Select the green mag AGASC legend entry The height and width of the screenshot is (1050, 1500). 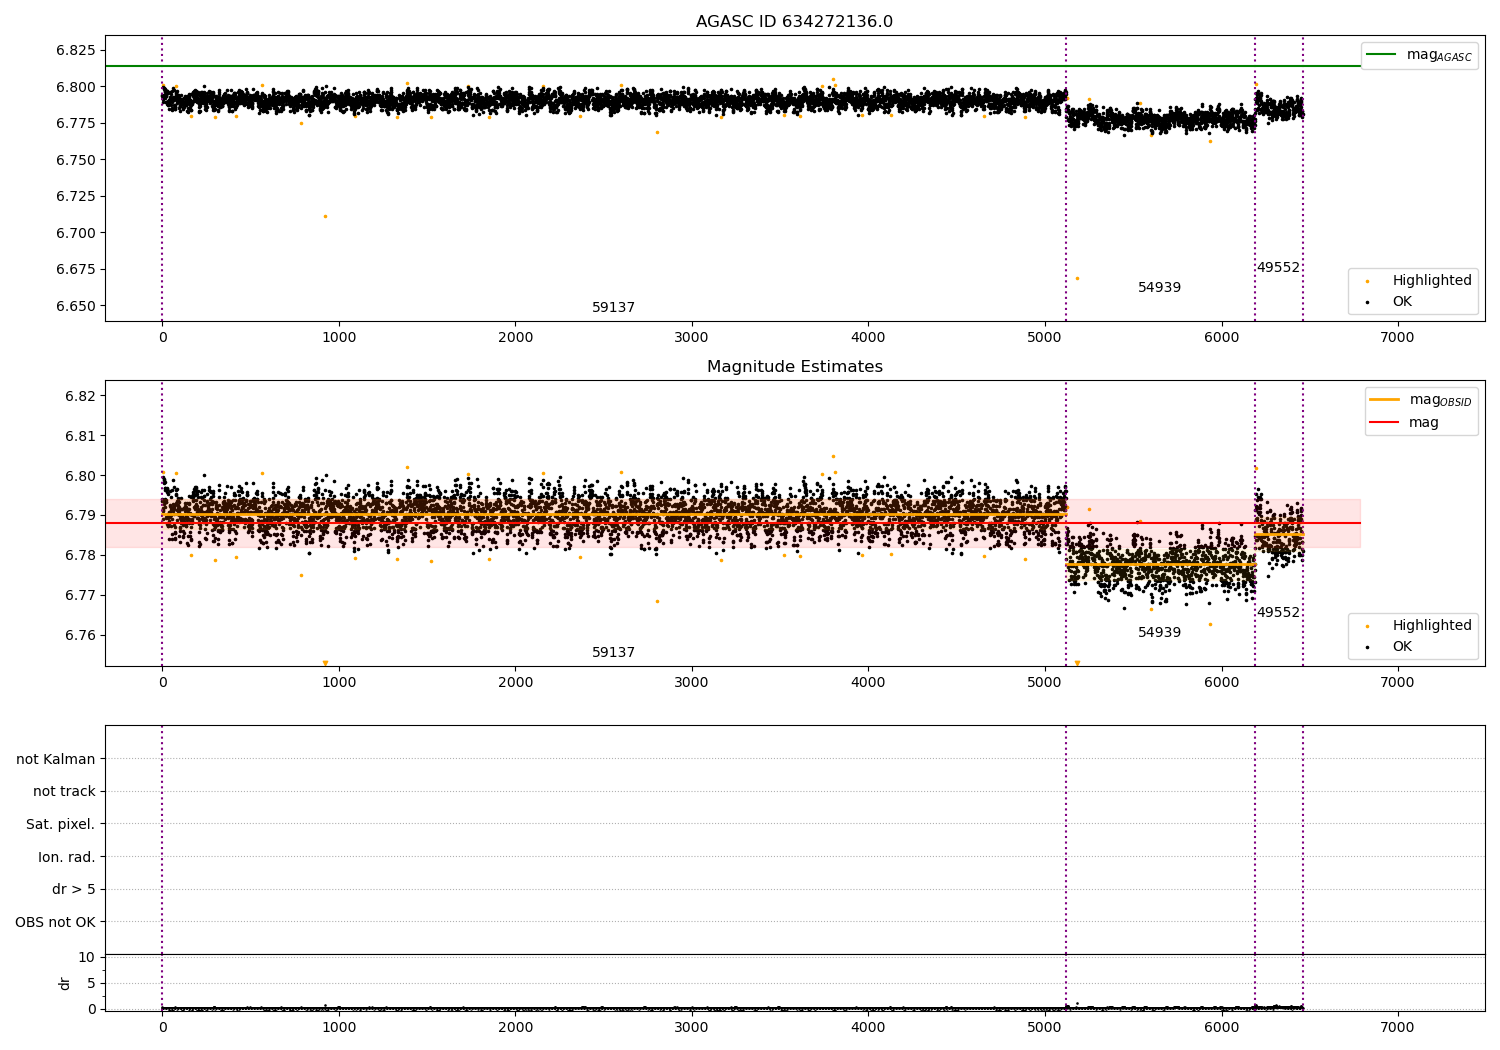pos(1419,55)
